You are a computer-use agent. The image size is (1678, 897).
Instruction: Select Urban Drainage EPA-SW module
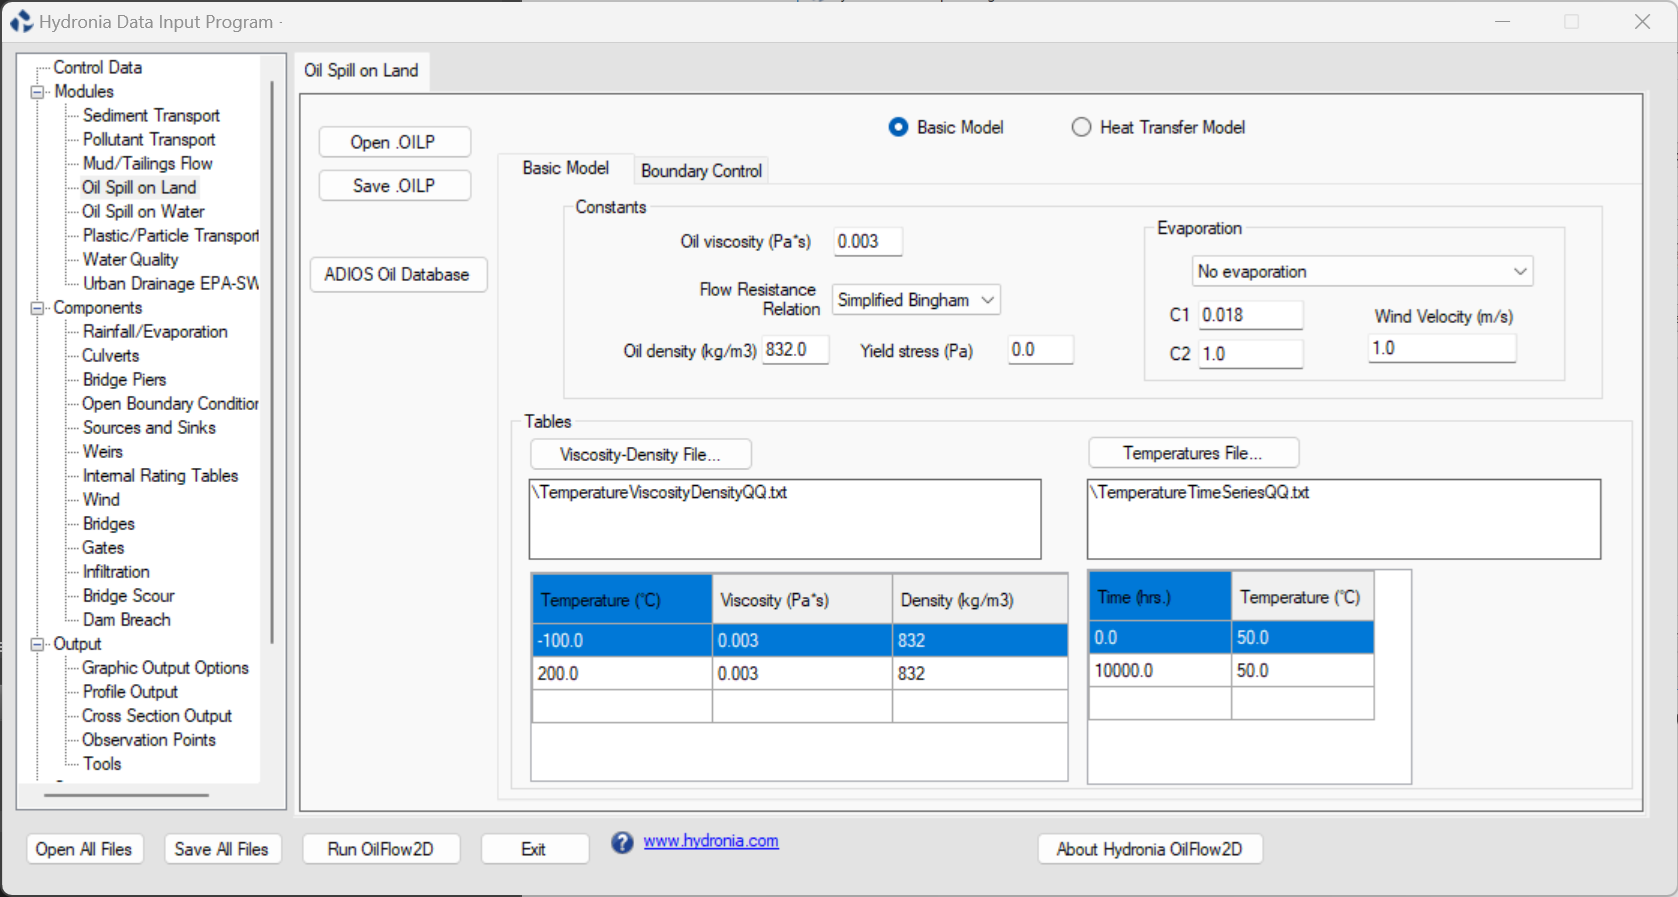(x=170, y=283)
